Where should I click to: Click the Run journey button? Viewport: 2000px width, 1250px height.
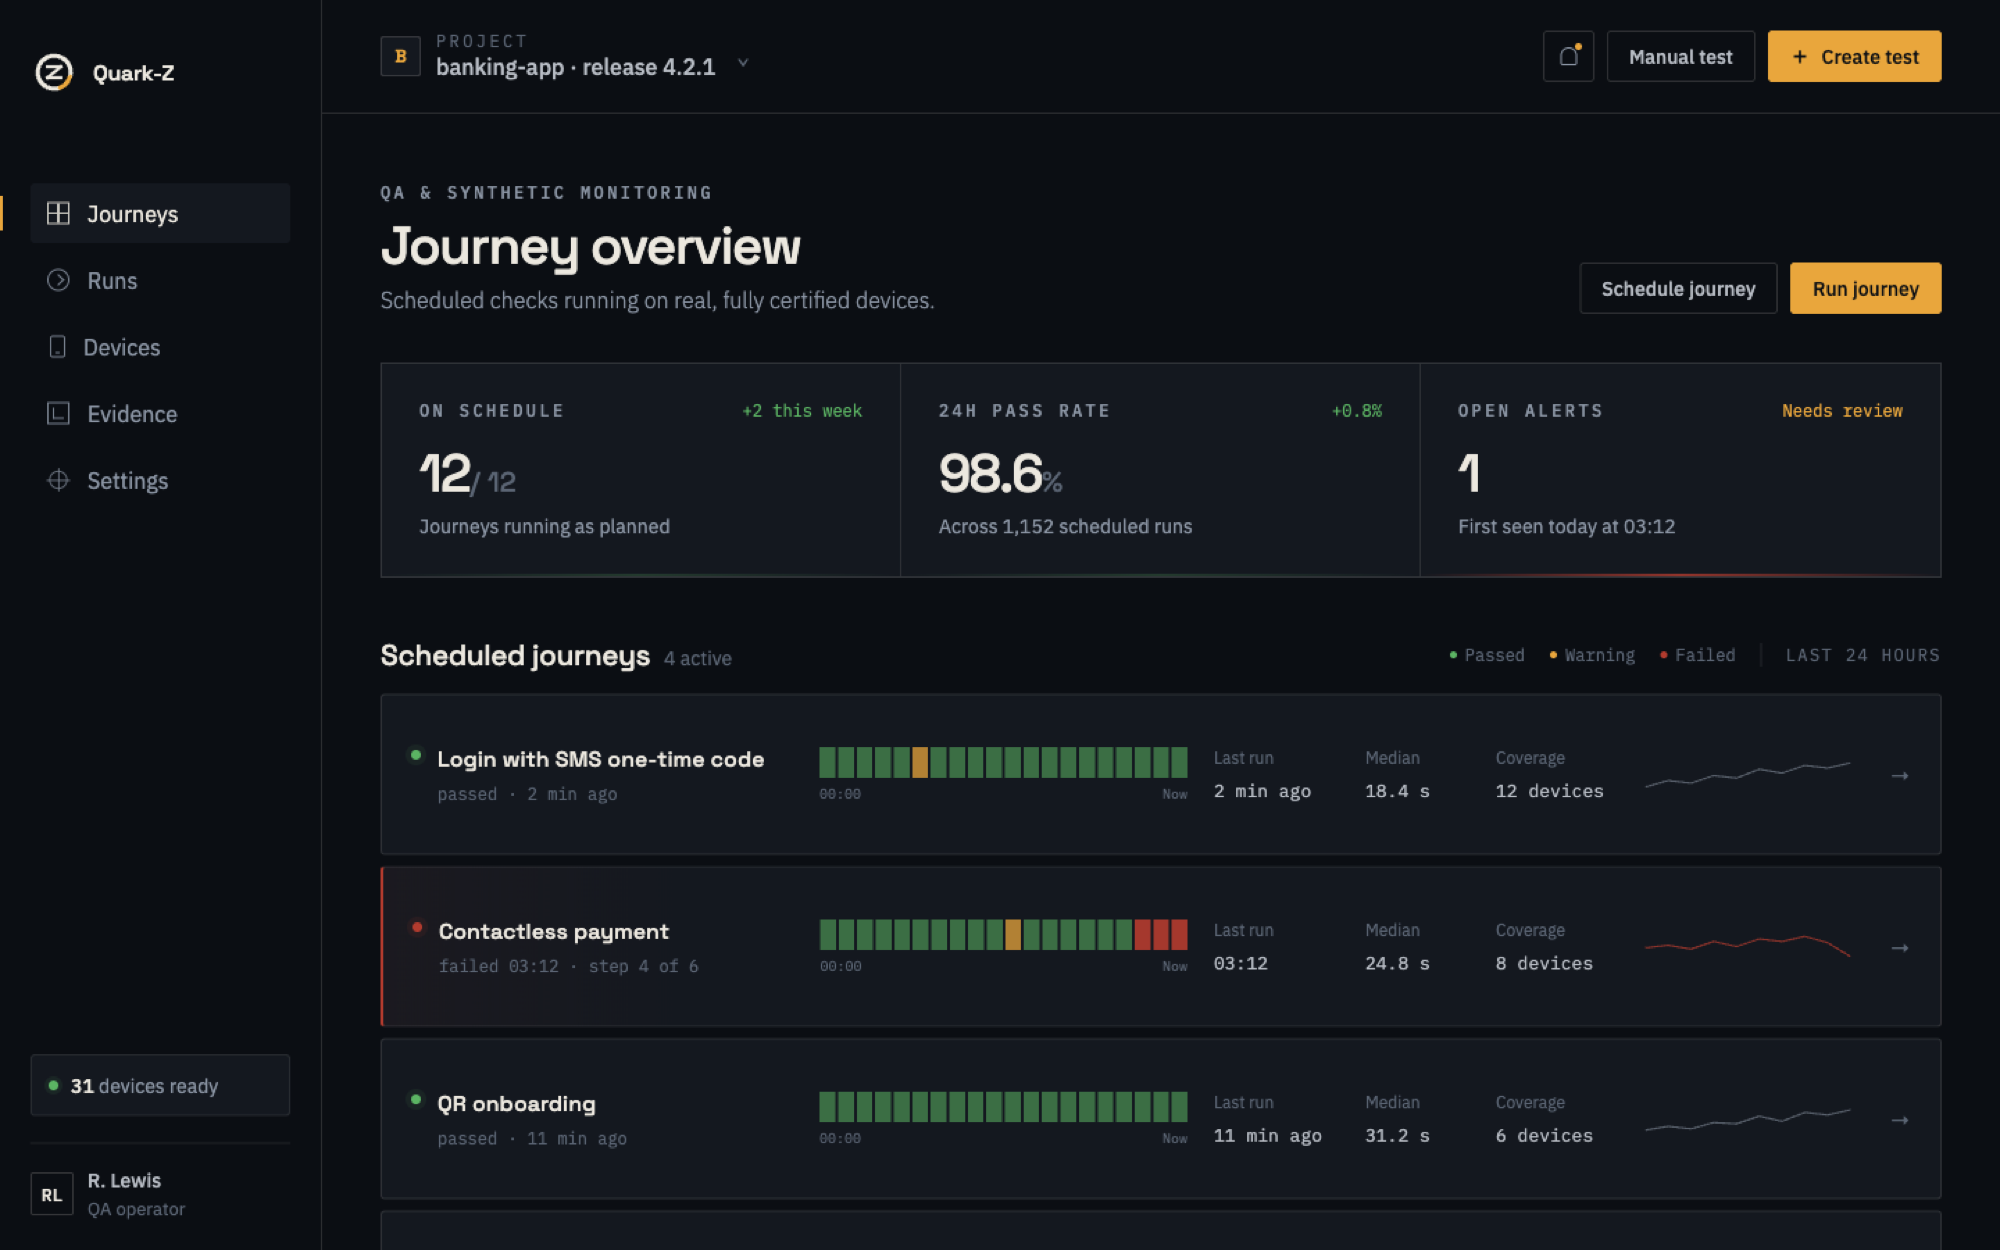pos(1865,288)
